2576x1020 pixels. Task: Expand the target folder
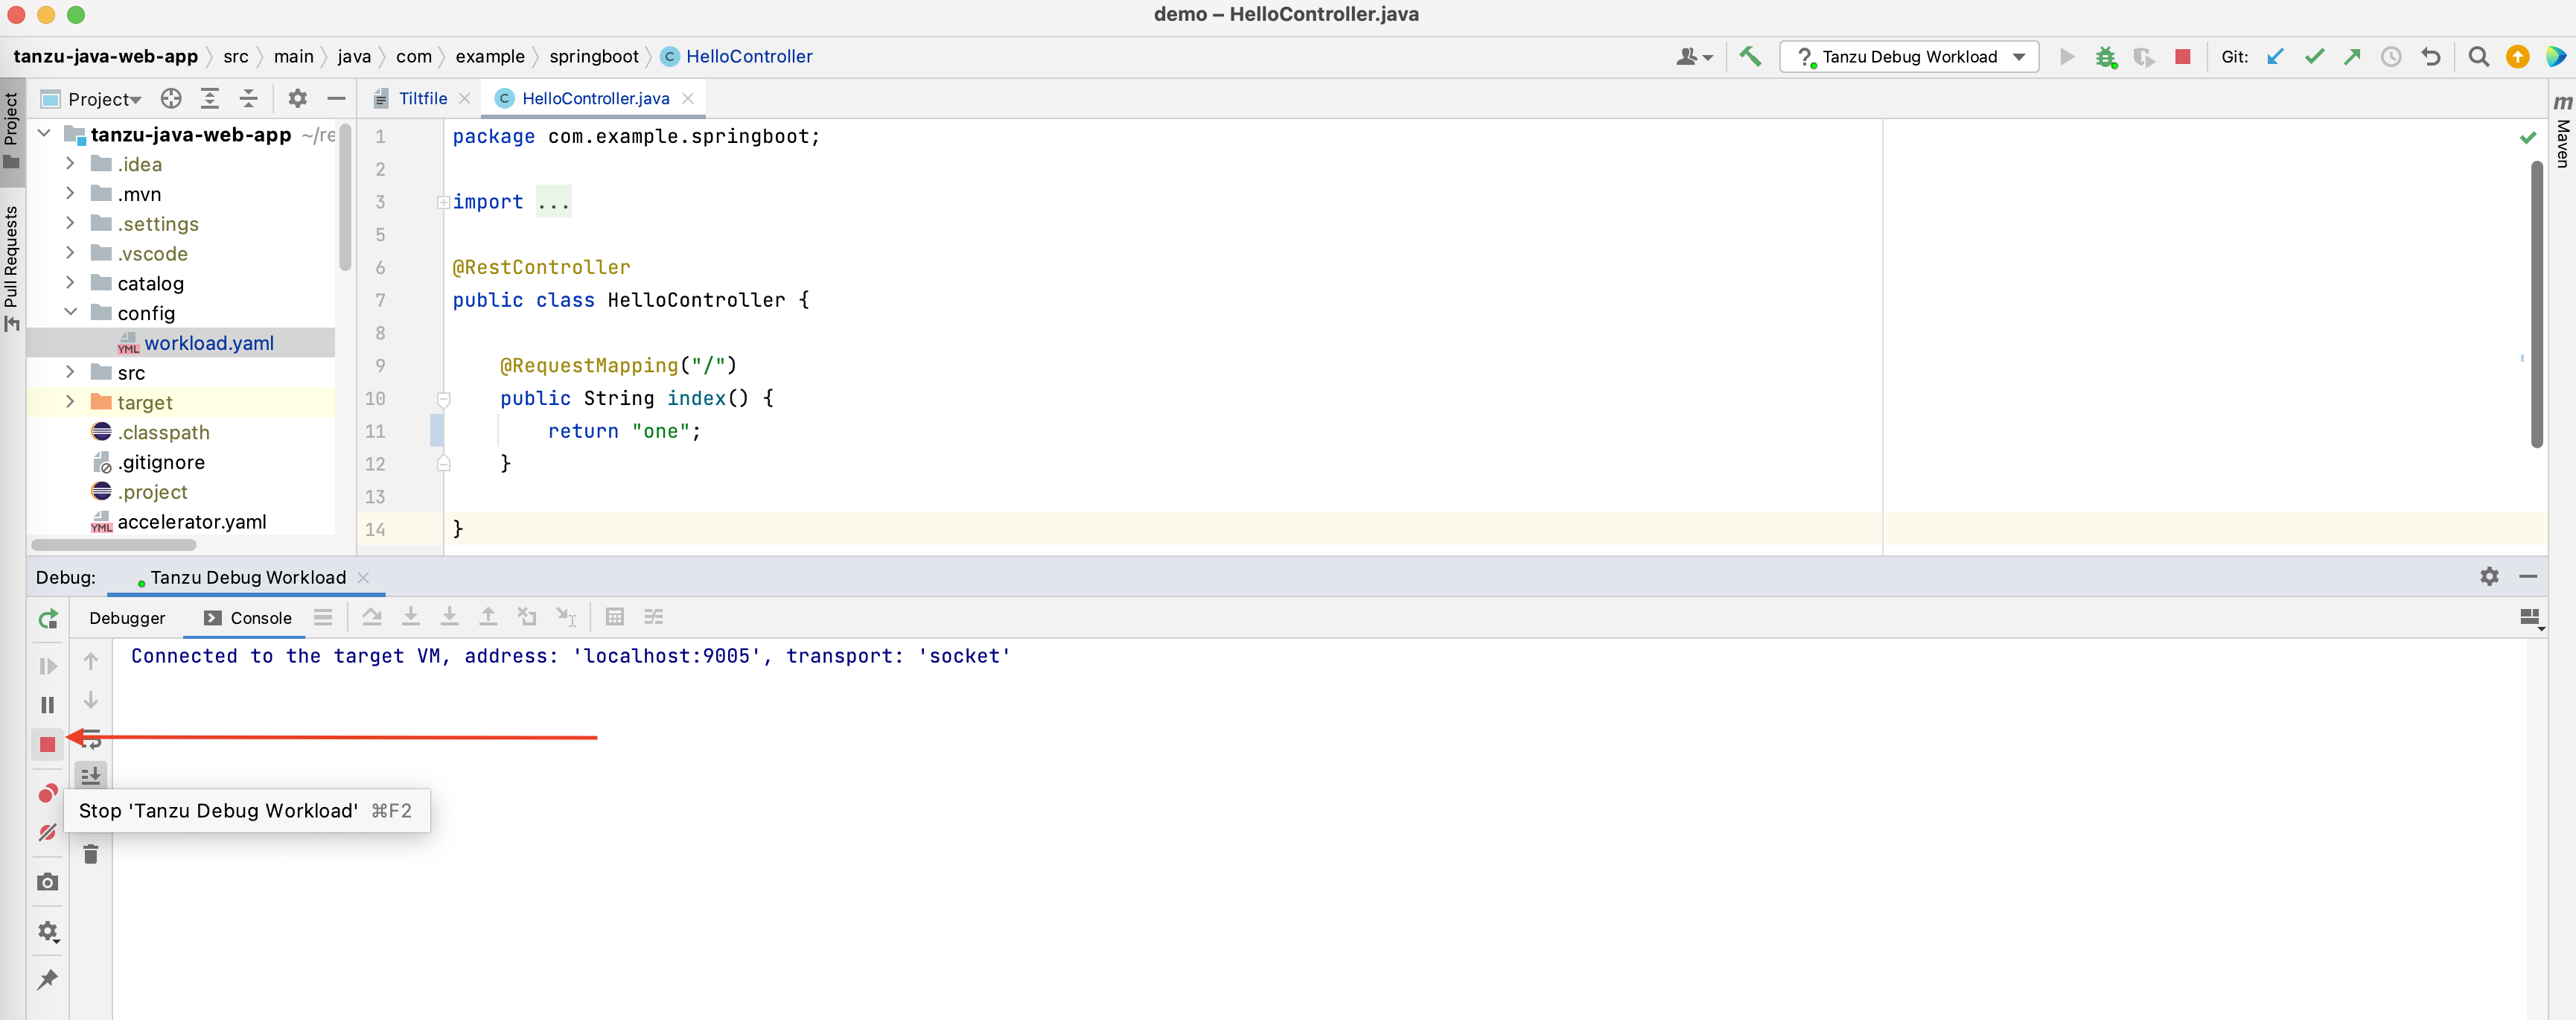click(70, 402)
